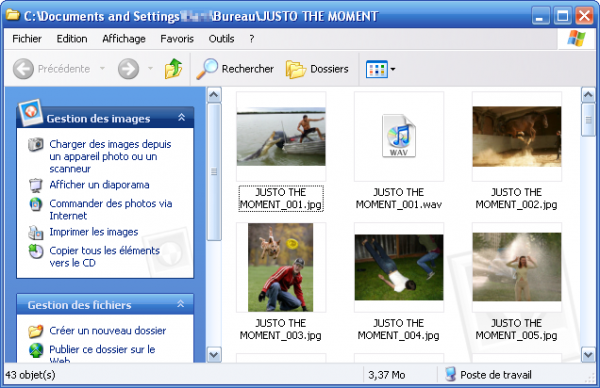The height and width of the screenshot is (388, 600).
Task: Click the JUSTO THE MOMENT_001.wav file name
Action: point(399,198)
